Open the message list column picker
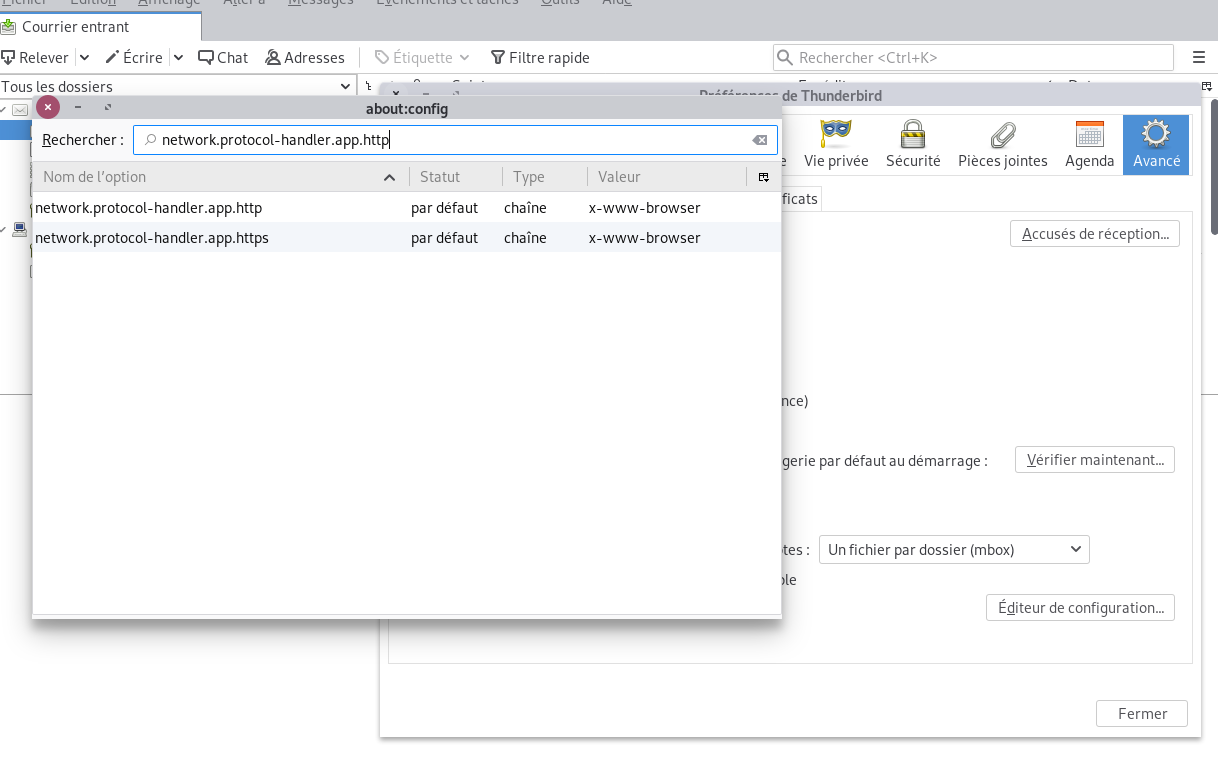This screenshot has height=778, width=1218. pos(1207,87)
